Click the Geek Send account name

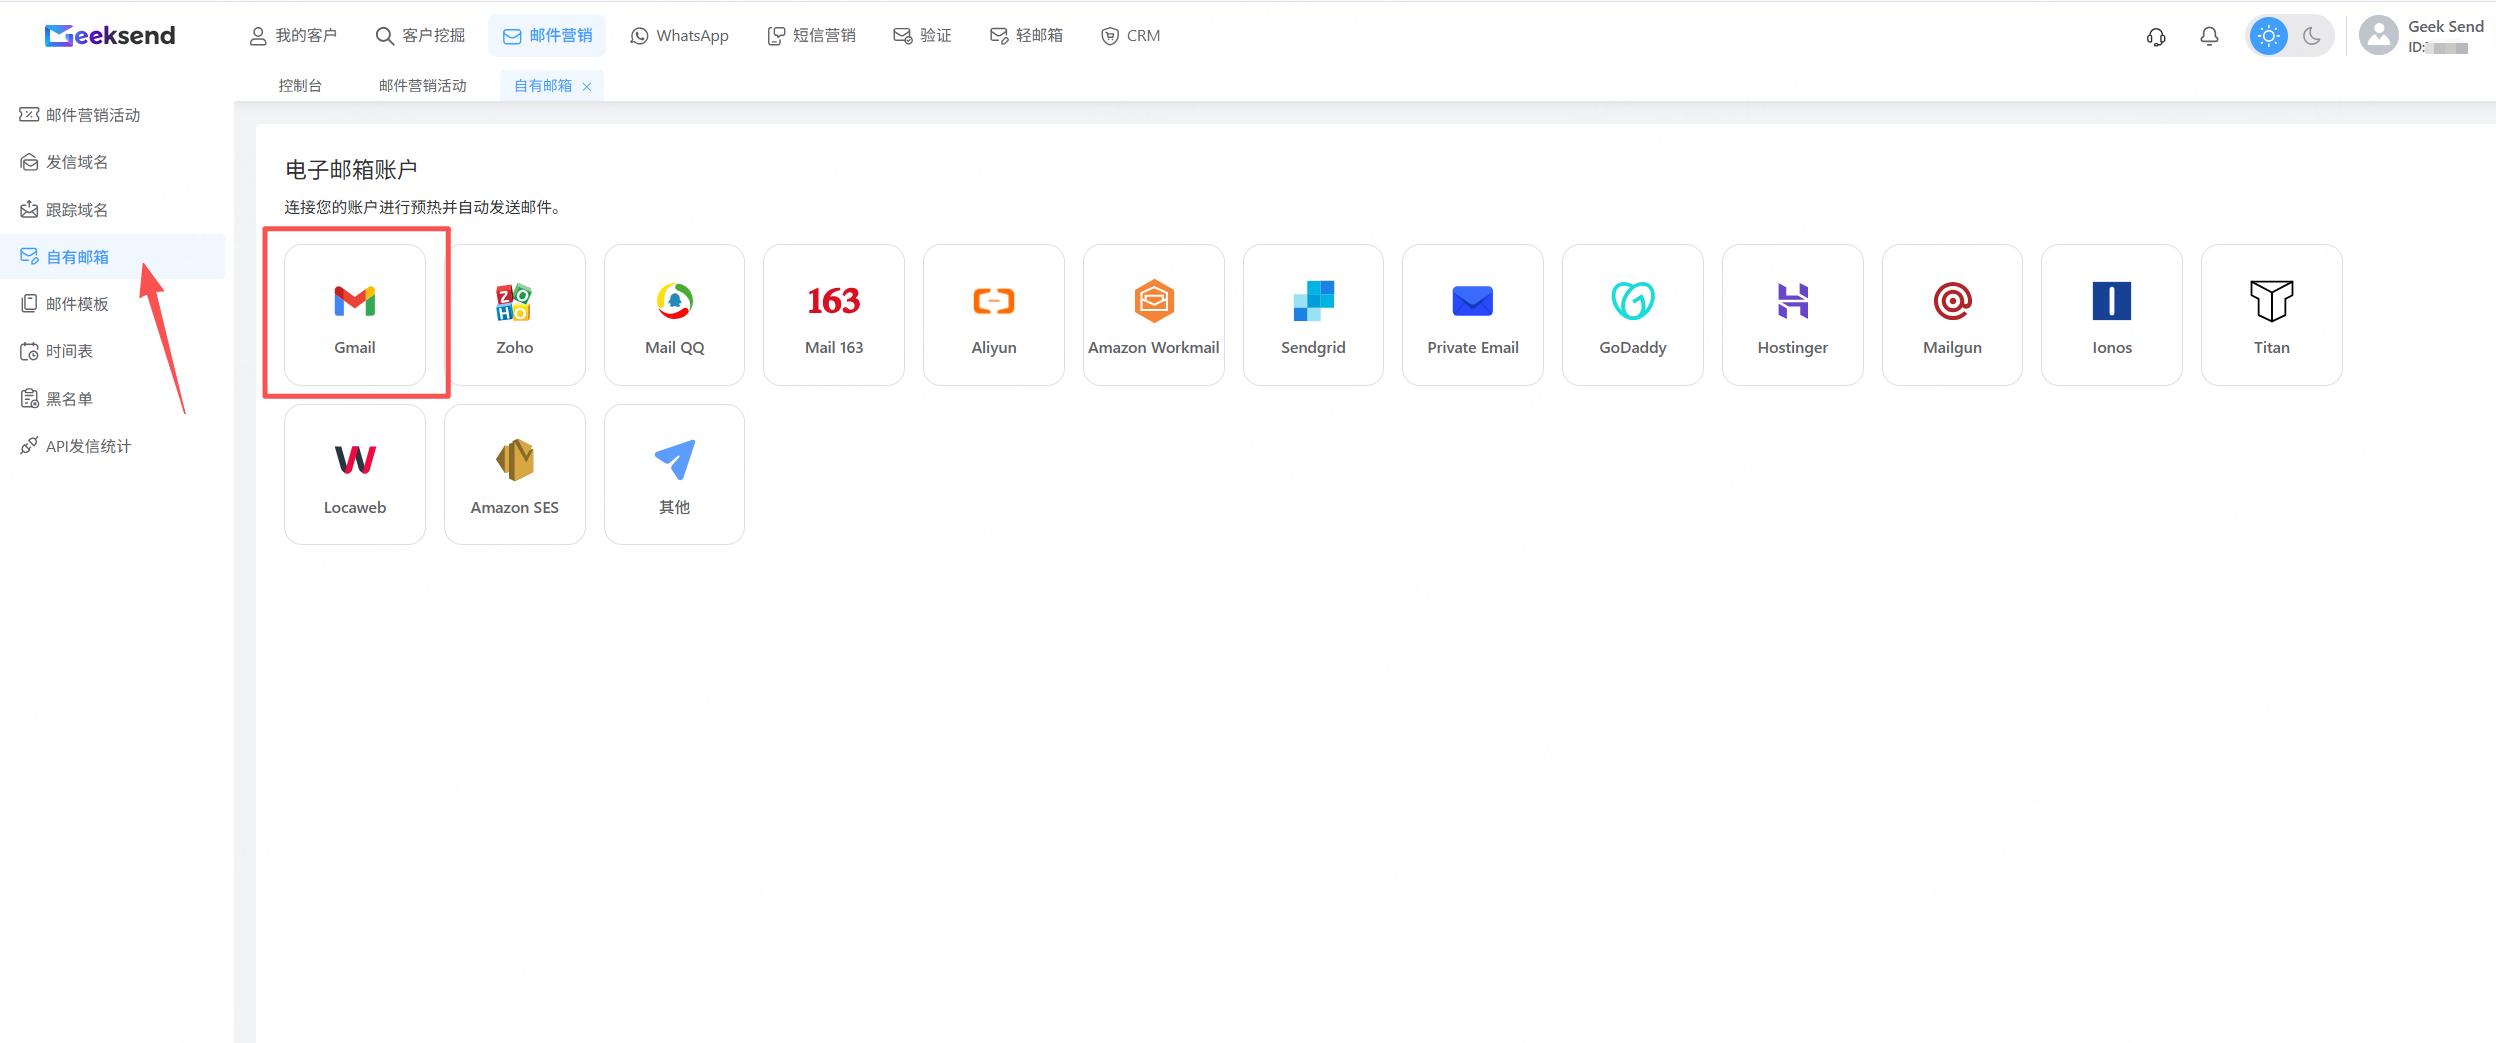[x=2445, y=27]
